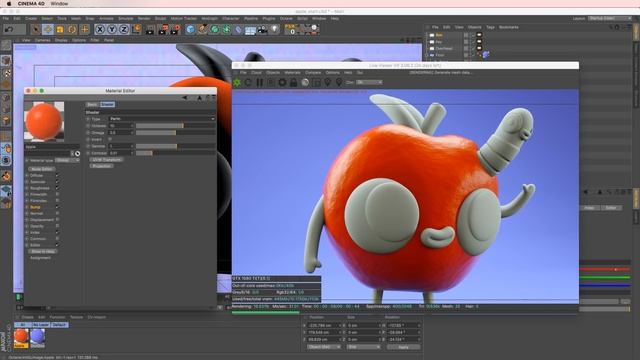Toggle the Diffuse channel checkbox
Screen dimensions: 640x360
click(57, 176)
